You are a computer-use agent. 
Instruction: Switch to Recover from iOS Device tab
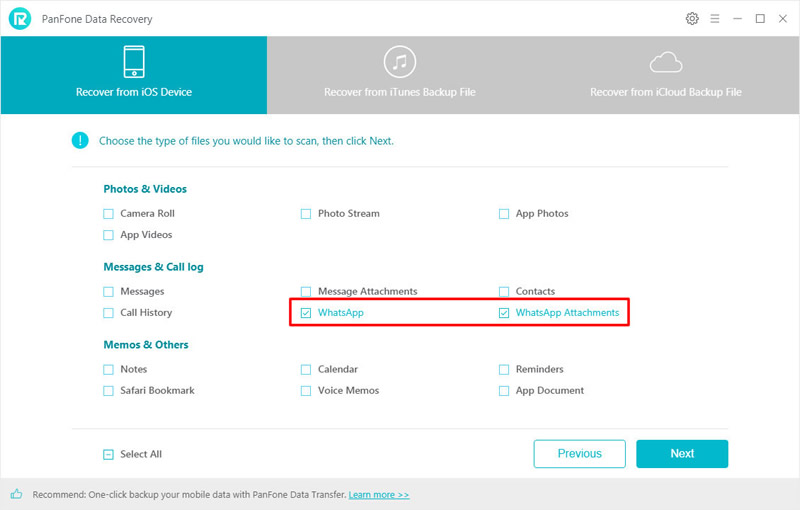[x=134, y=75]
